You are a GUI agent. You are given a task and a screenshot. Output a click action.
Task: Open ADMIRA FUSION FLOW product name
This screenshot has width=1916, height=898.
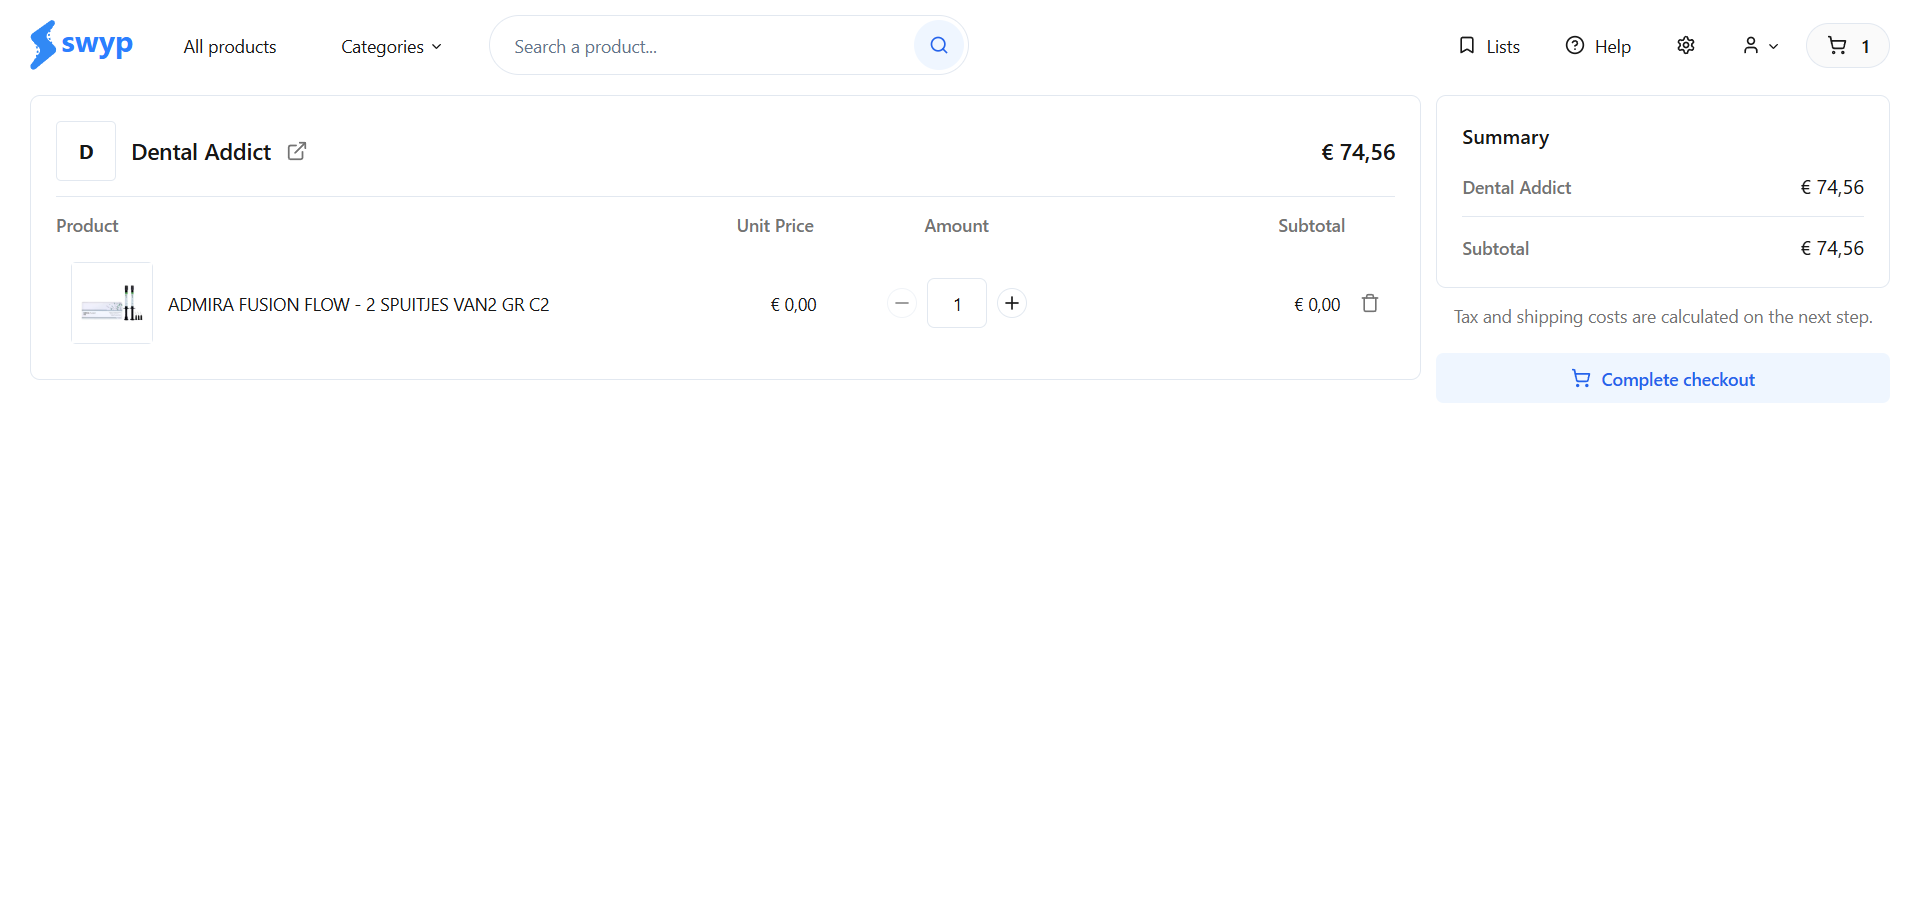coord(358,304)
